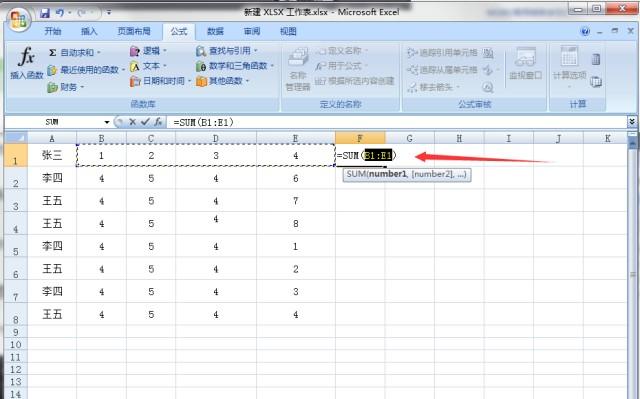Select row header 5
Screen dimensions: 640x399
(x=16, y=246)
